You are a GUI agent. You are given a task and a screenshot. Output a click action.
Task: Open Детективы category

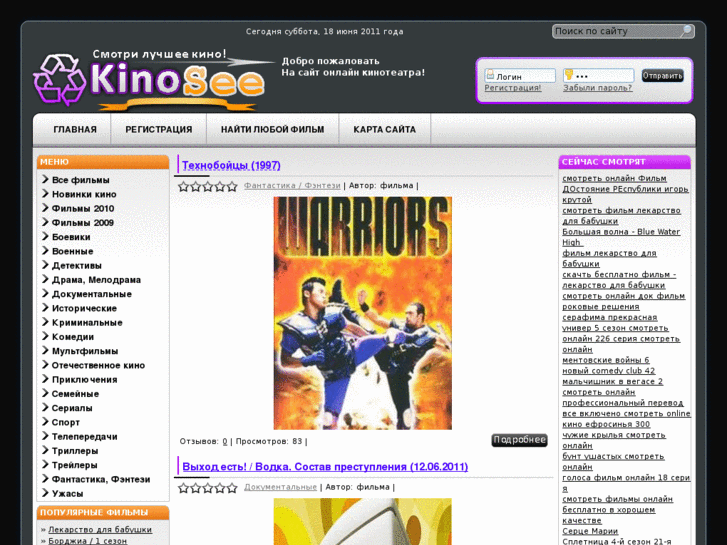(x=77, y=266)
